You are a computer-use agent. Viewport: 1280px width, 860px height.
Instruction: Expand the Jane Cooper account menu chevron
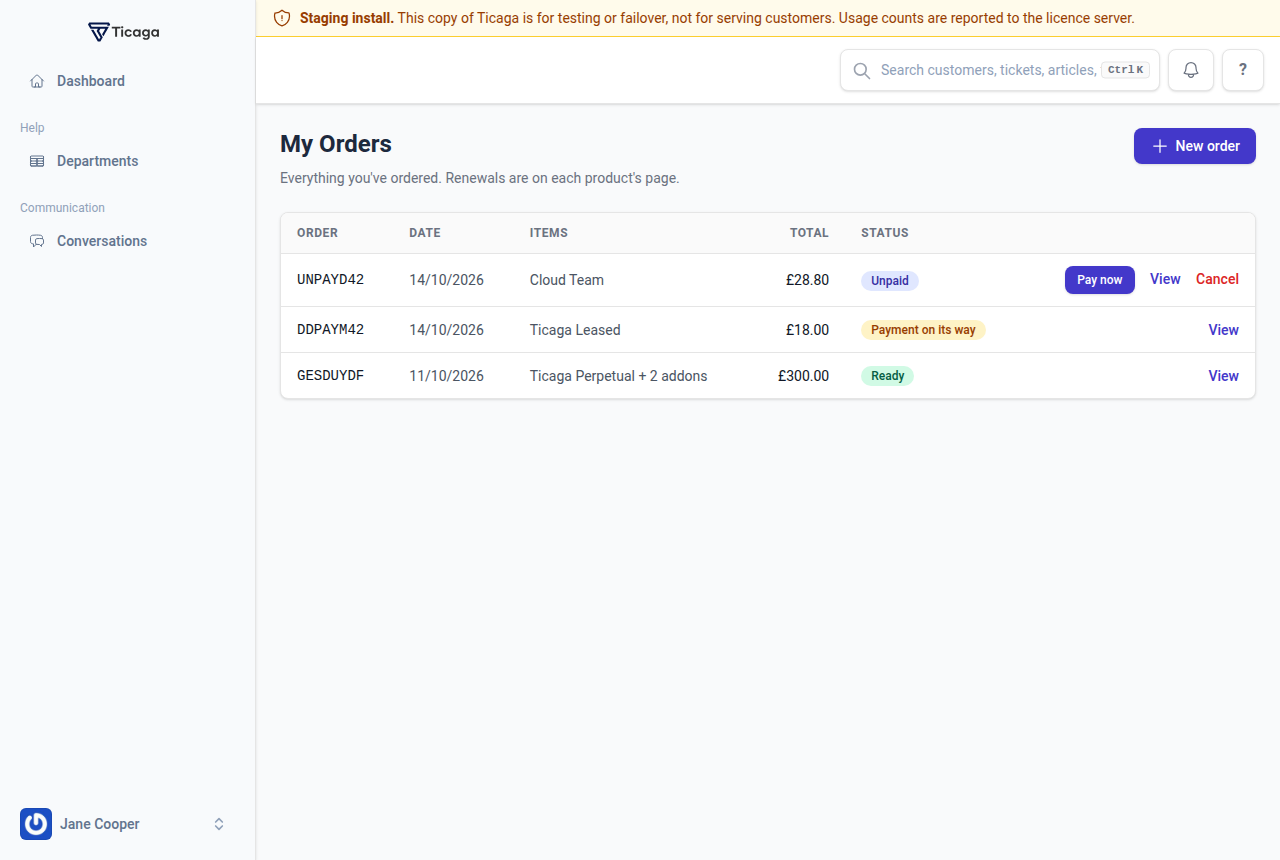tap(219, 824)
